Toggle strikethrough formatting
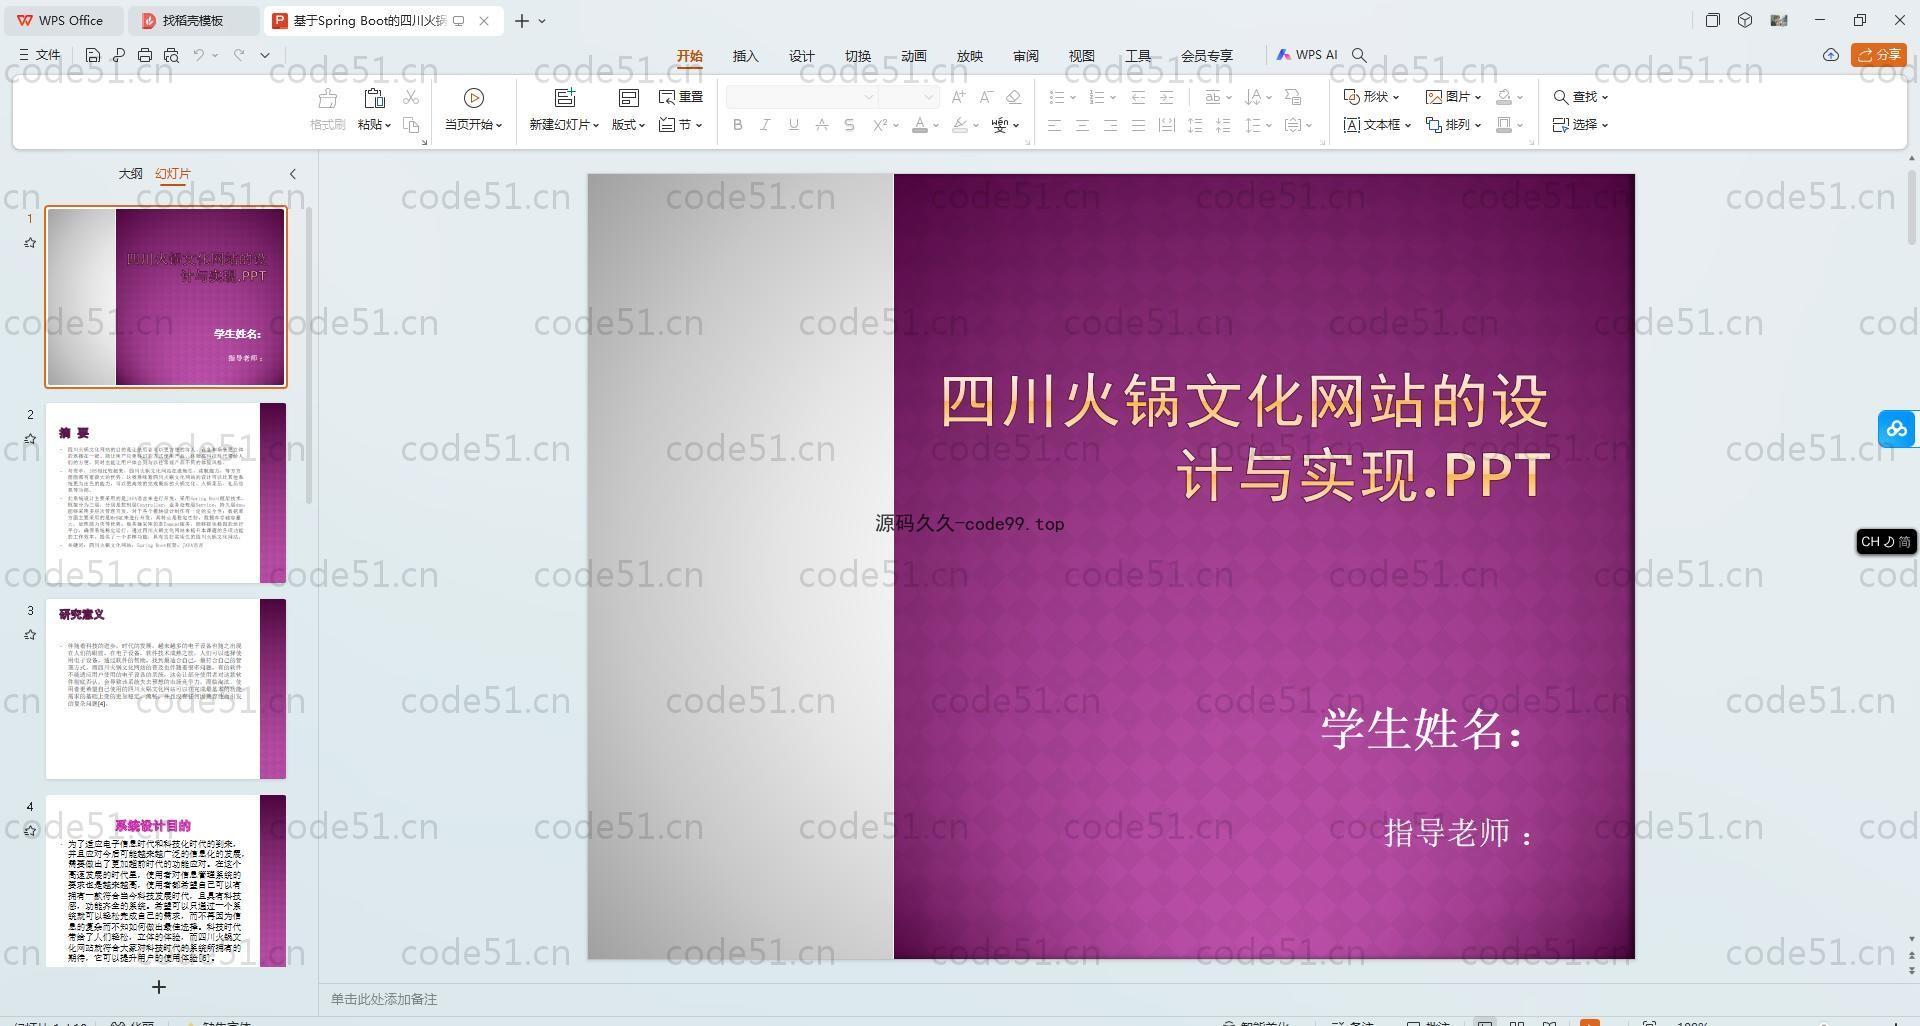 coord(822,125)
